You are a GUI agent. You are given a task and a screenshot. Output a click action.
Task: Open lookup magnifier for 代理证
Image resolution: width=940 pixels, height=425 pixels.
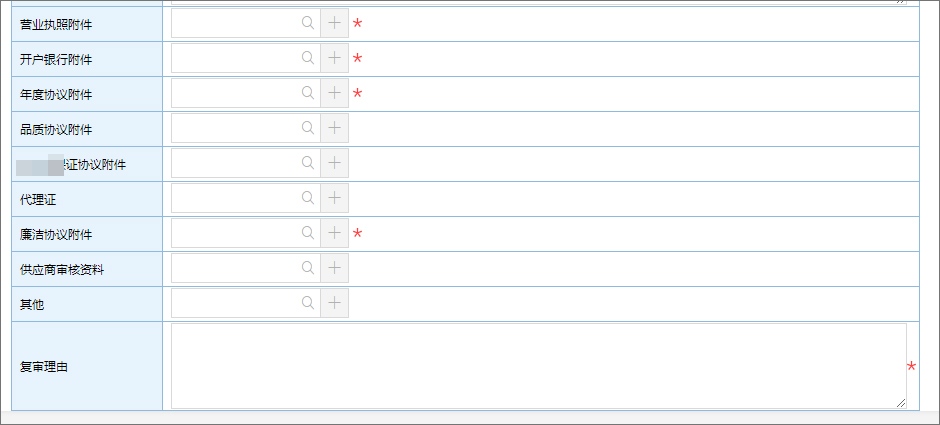[x=308, y=198]
